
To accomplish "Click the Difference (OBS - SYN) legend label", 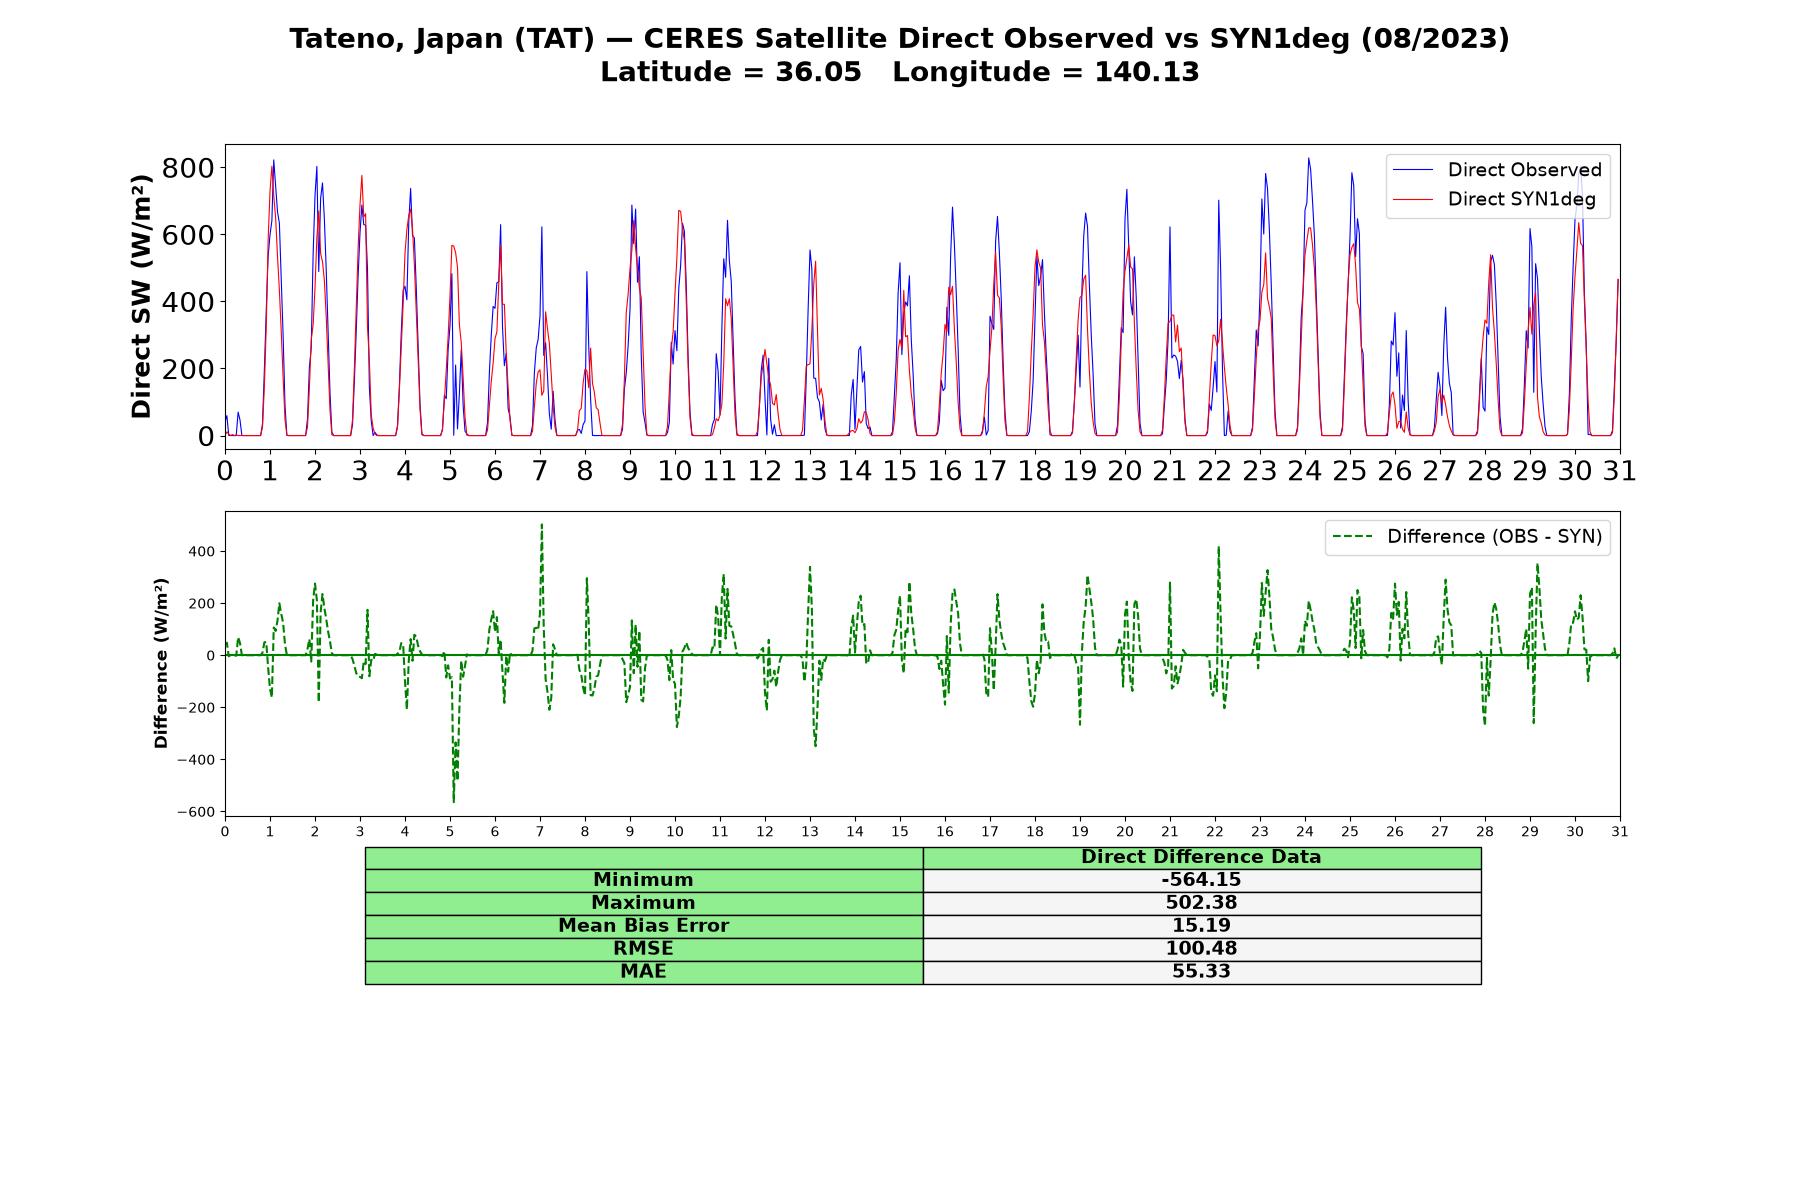I will click(x=1494, y=537).
